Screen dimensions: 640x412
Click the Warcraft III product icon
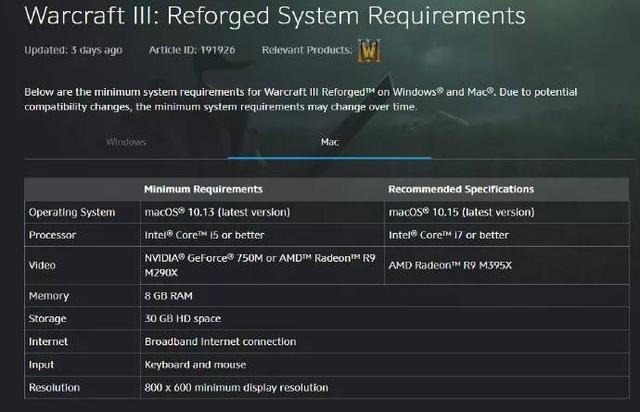coord(369,51)
